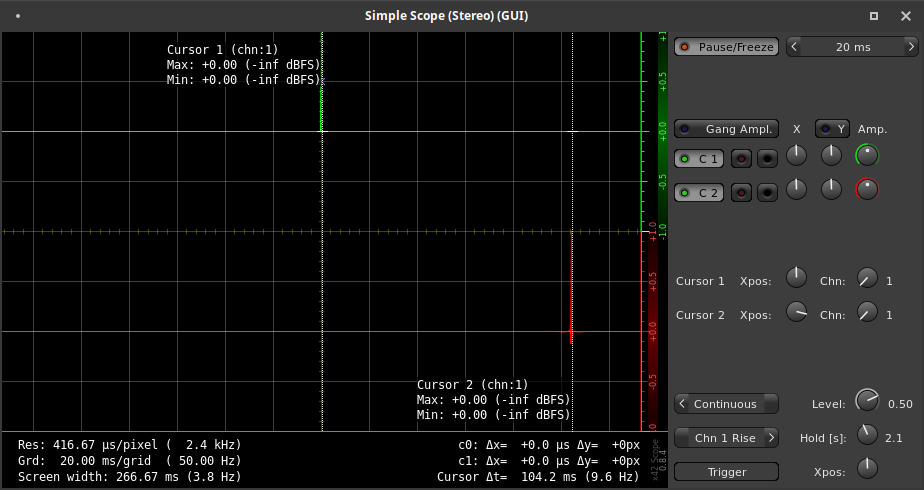Click the Cursor 1 (chn:1) readout label
Image resolution: width=924 pixels, height=490 pixels.
(x=222, y=49)
